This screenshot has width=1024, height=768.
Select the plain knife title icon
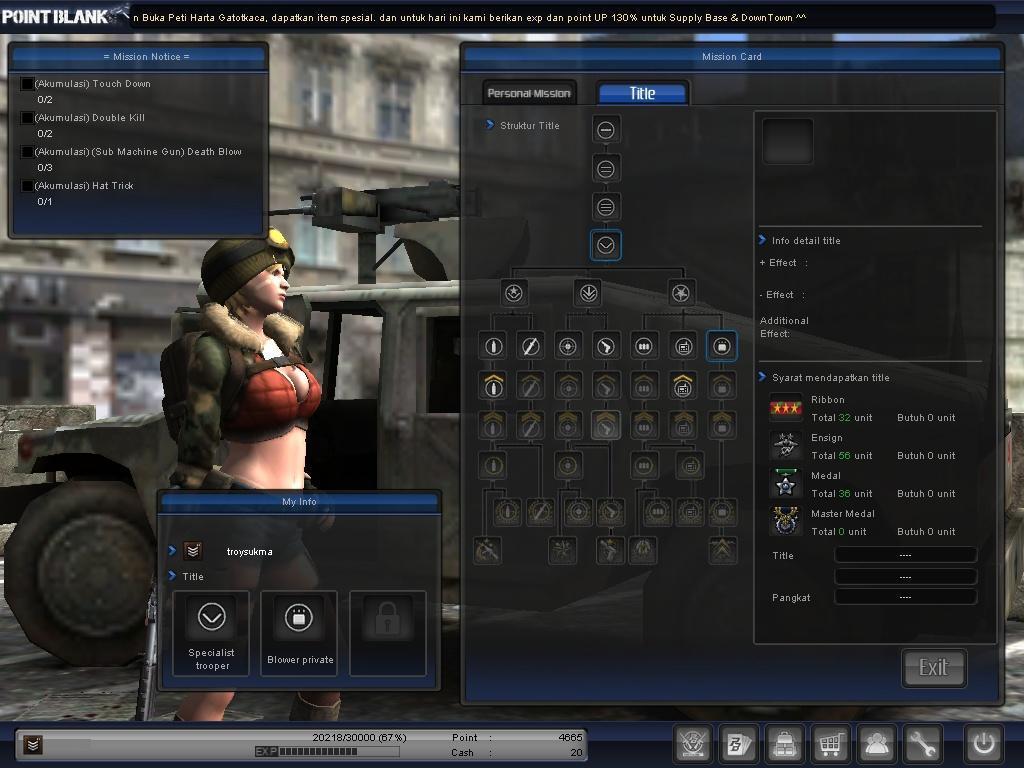(x=530, y=346)
